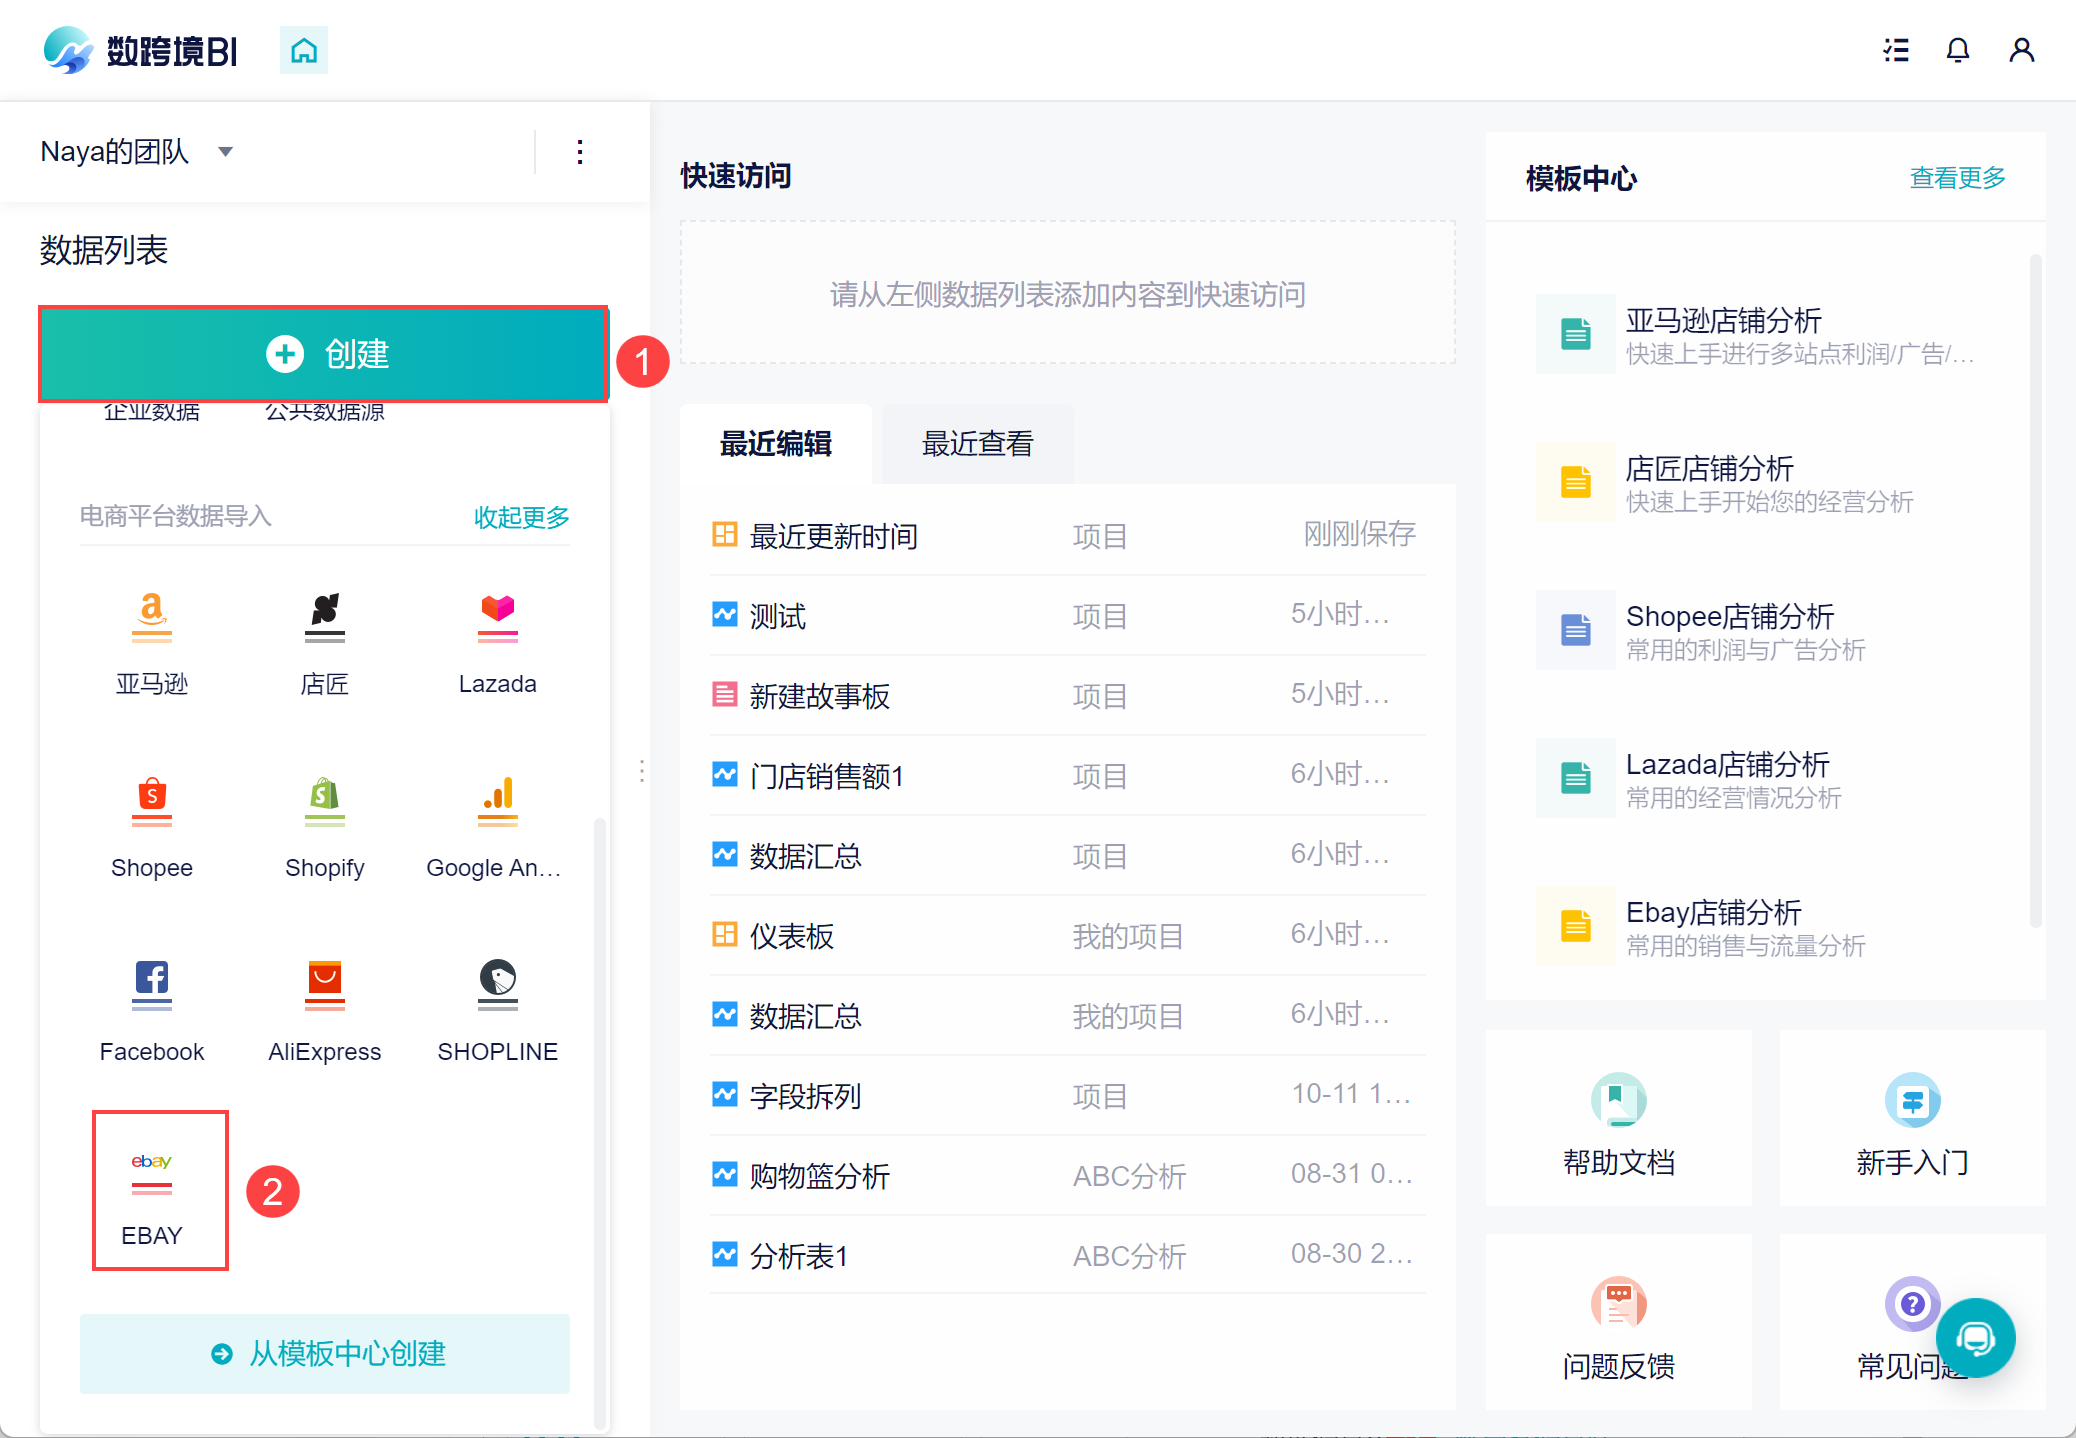Open the three-dot team options menu
2076x1438 pixels.
coord(580,152)
